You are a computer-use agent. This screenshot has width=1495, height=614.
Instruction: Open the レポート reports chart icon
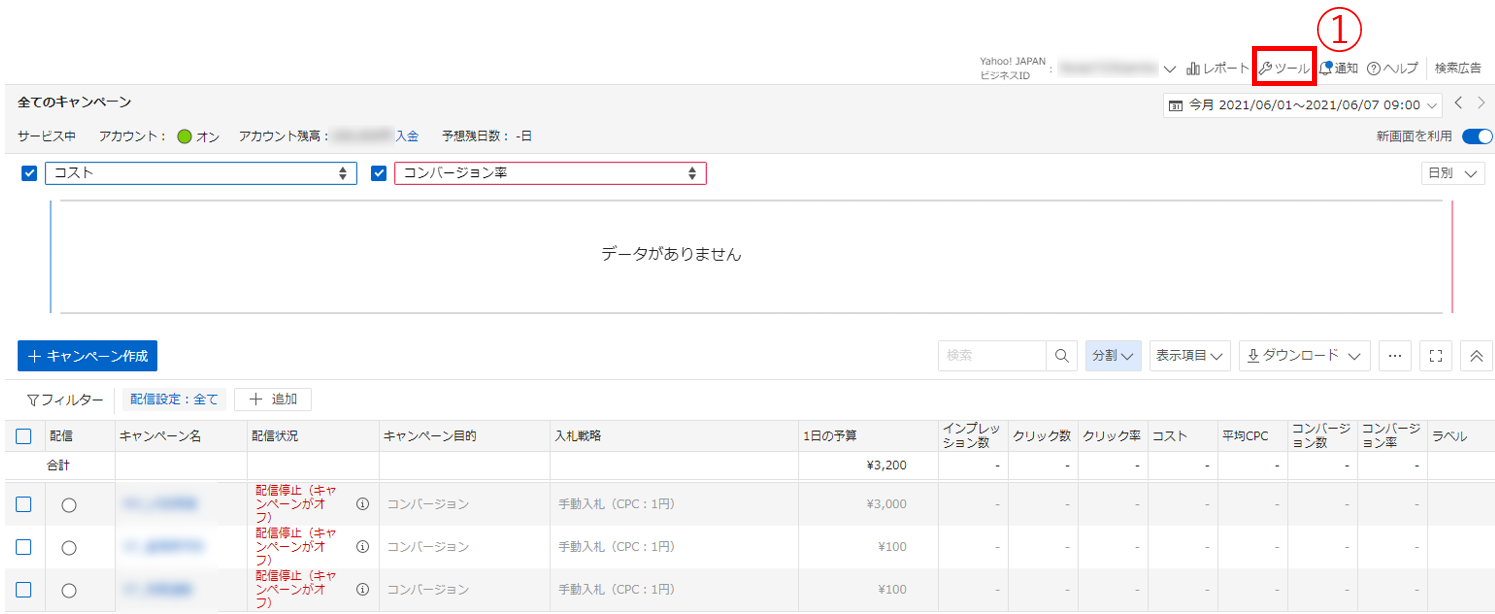(1193, 68)
